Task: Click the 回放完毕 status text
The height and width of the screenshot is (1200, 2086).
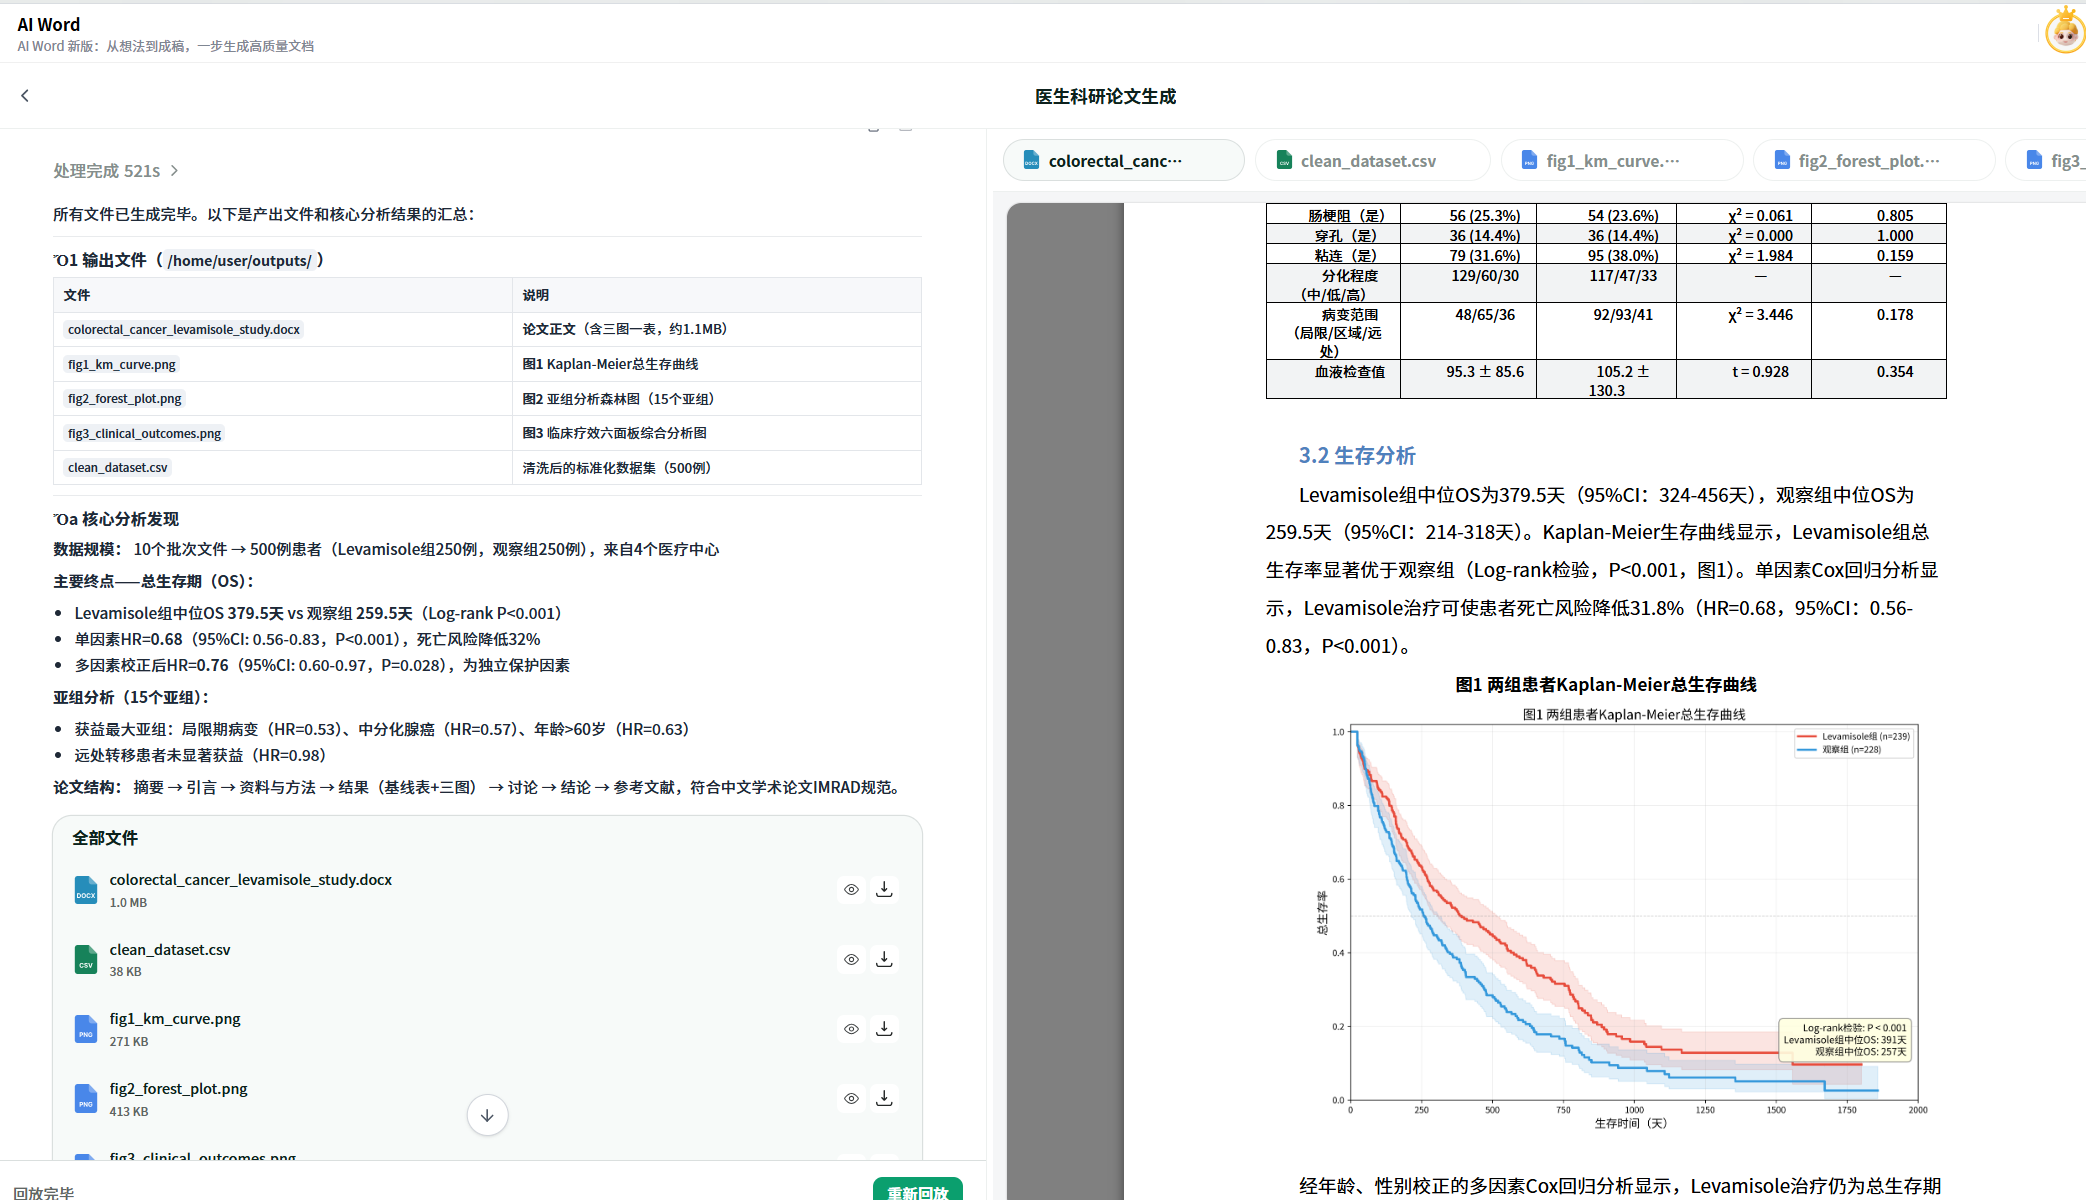Action: (x=43, y=1192)
